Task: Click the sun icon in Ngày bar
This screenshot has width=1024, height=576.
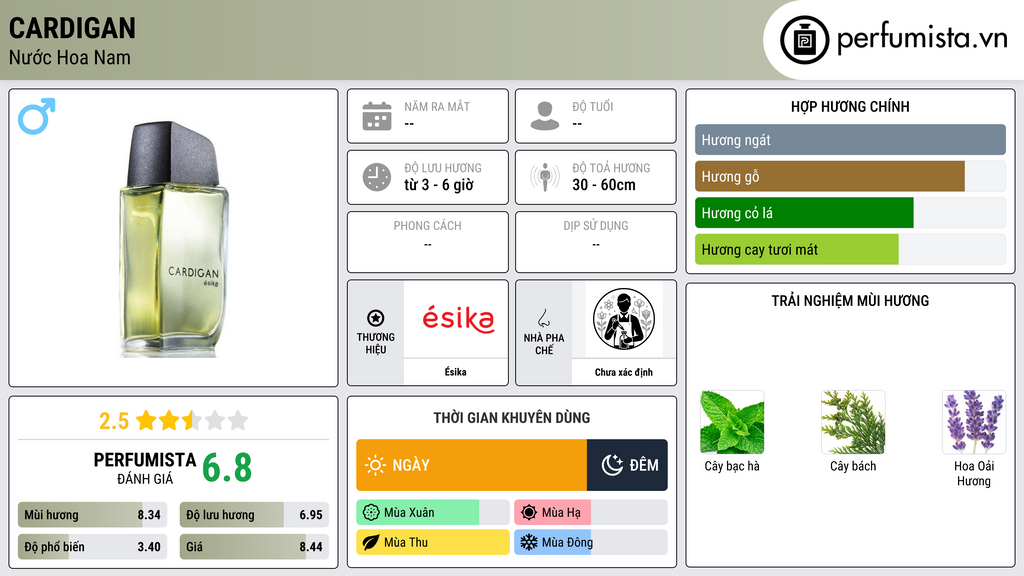Action: pos(376,465)
